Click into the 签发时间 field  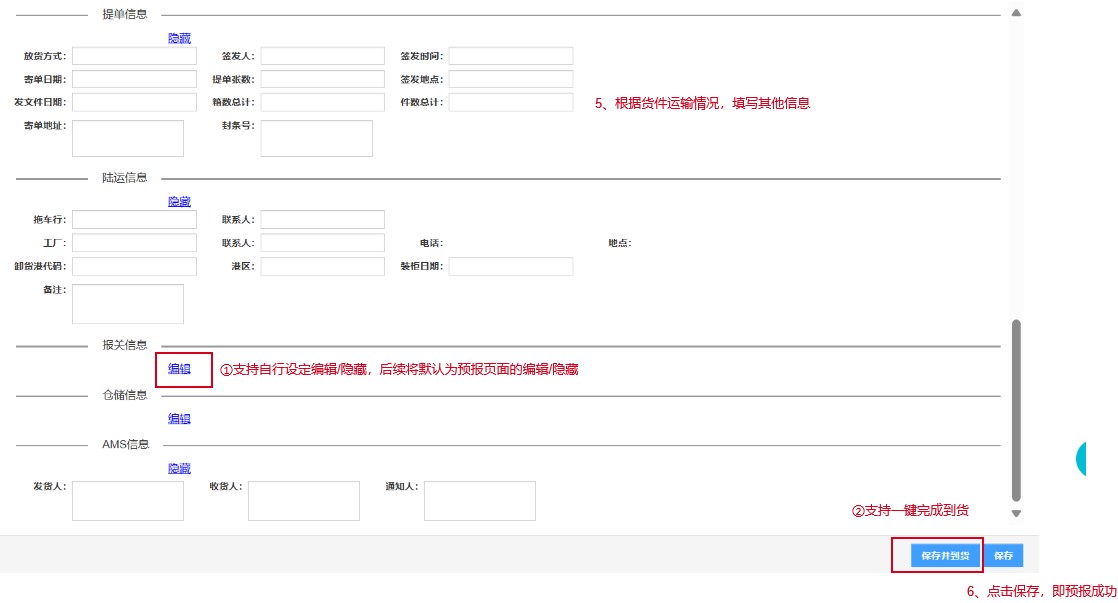[x=511, y=56]
